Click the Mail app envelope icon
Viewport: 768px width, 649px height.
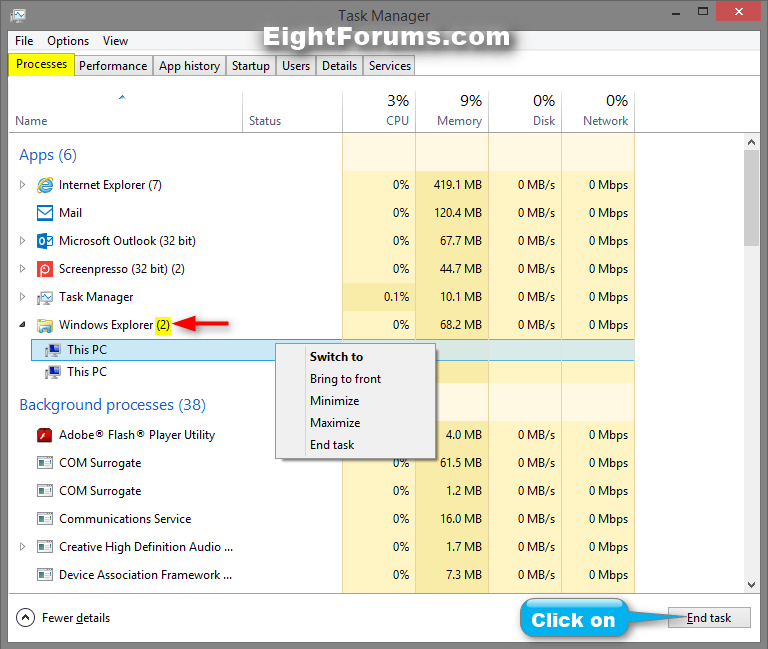[x=45, y=213]
